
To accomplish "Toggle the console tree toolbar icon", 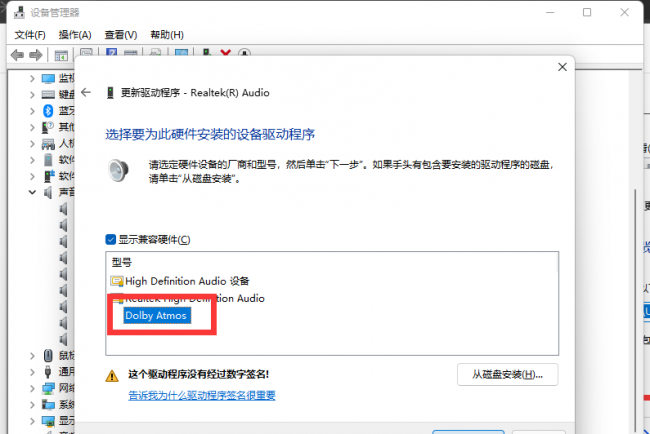I will [61, 55].
